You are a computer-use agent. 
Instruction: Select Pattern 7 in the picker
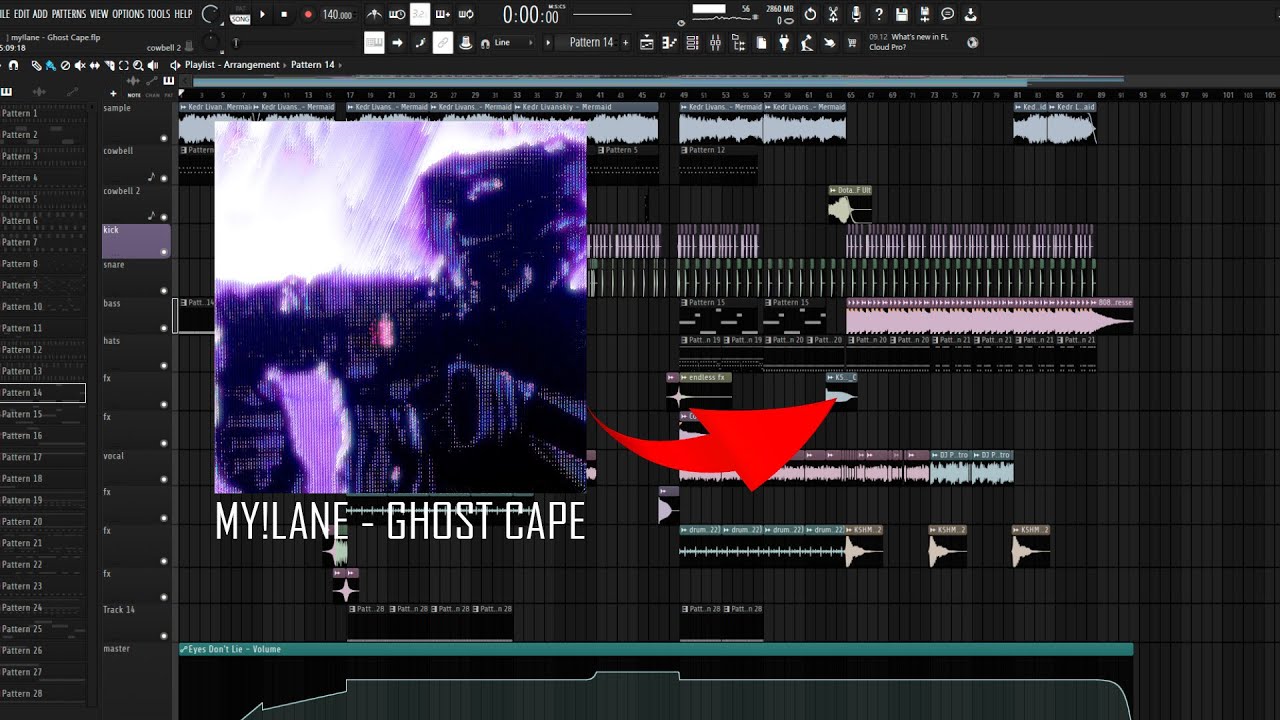tap(42, 242)
